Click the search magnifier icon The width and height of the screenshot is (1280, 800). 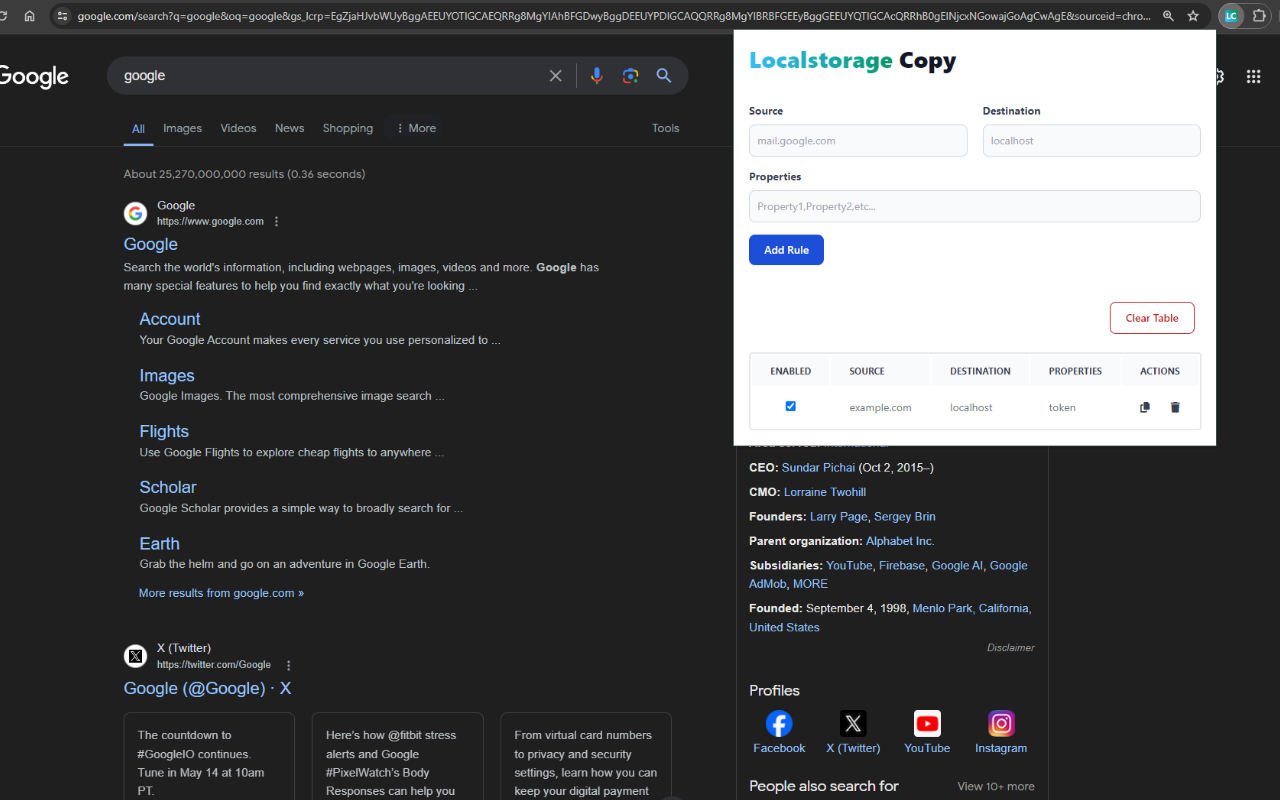point(663,75)
